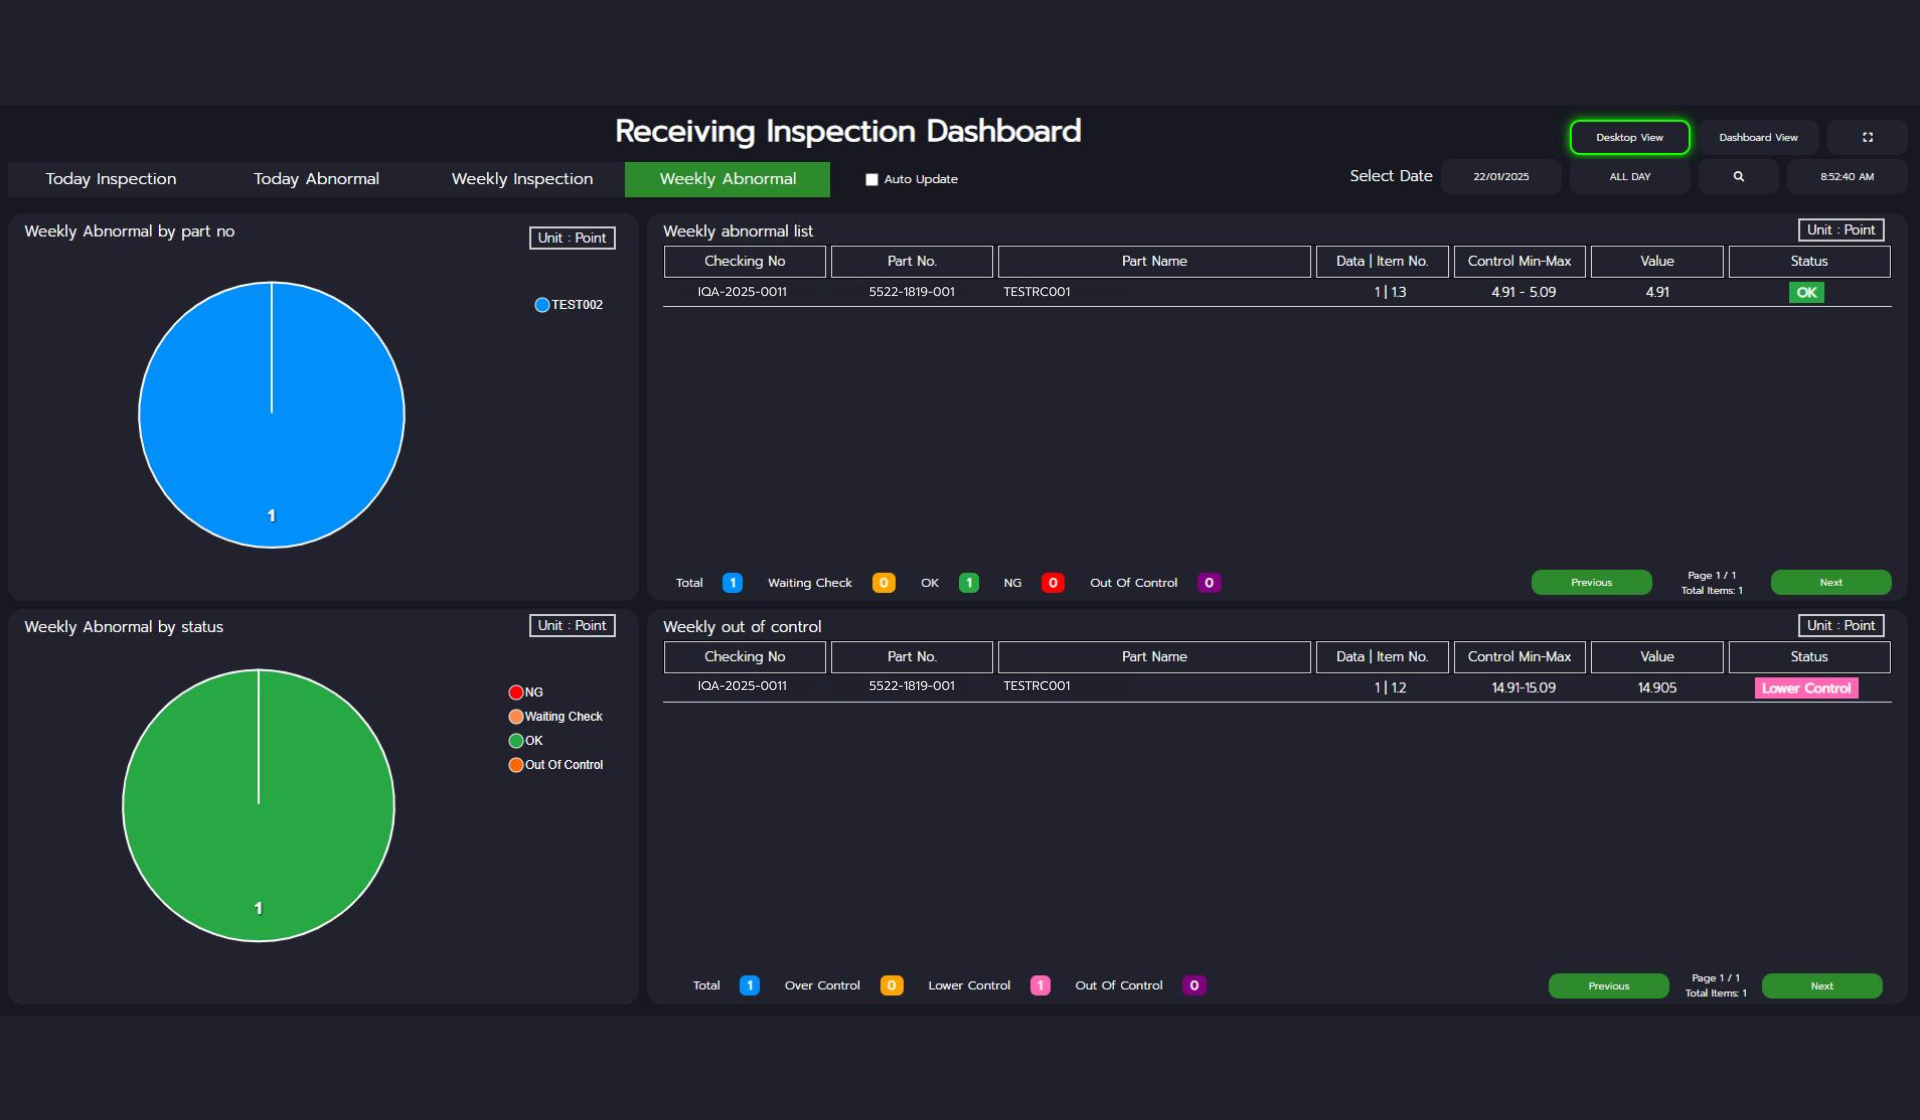Toggle the OK green legend marker

516,741
